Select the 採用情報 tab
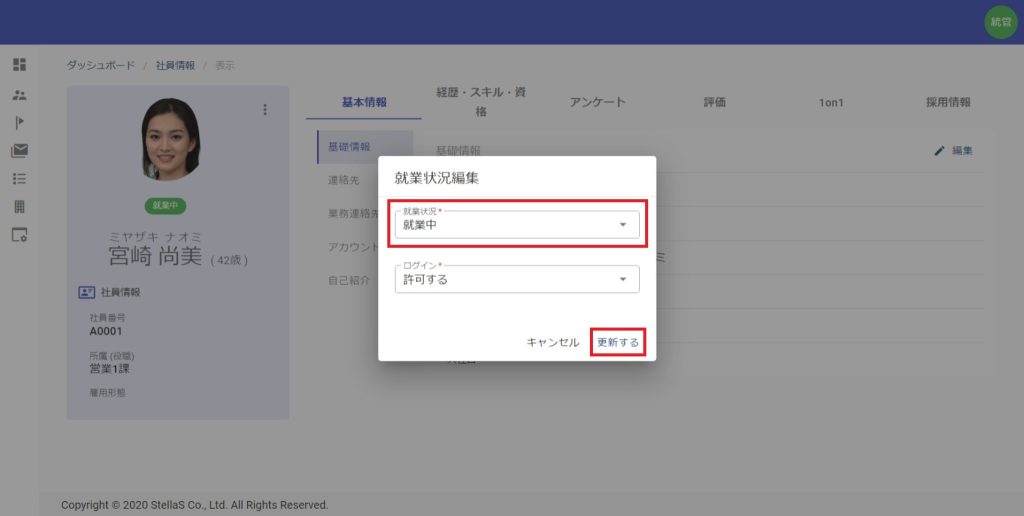 click(948, 102)
